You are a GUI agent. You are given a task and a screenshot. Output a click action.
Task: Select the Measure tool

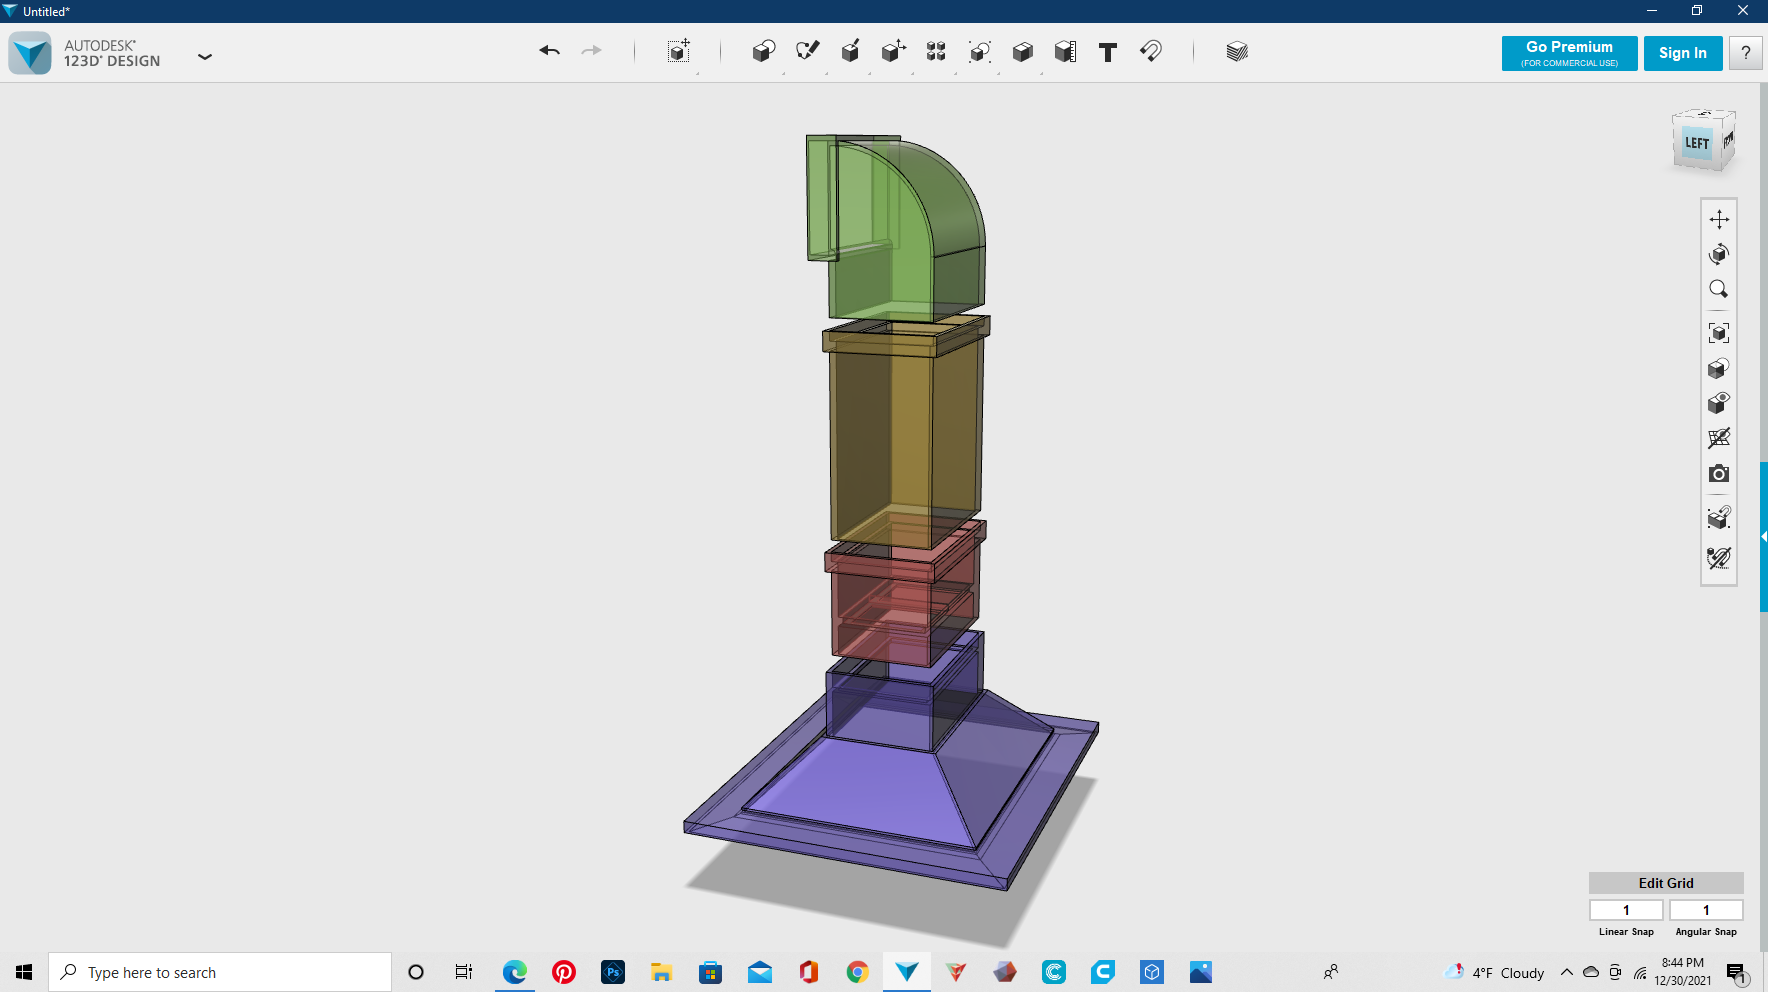(1065, 52)
